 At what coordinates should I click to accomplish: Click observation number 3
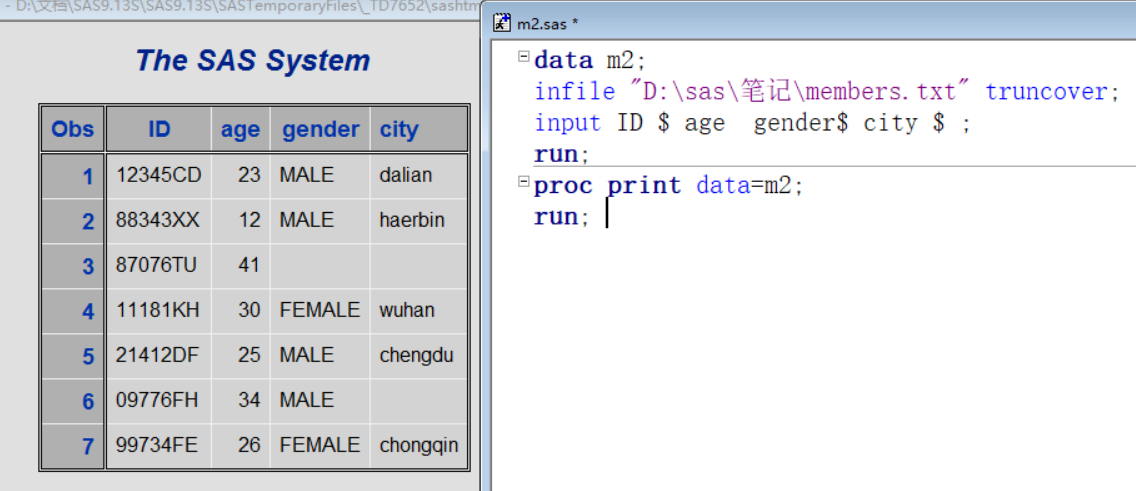[88, 267]
